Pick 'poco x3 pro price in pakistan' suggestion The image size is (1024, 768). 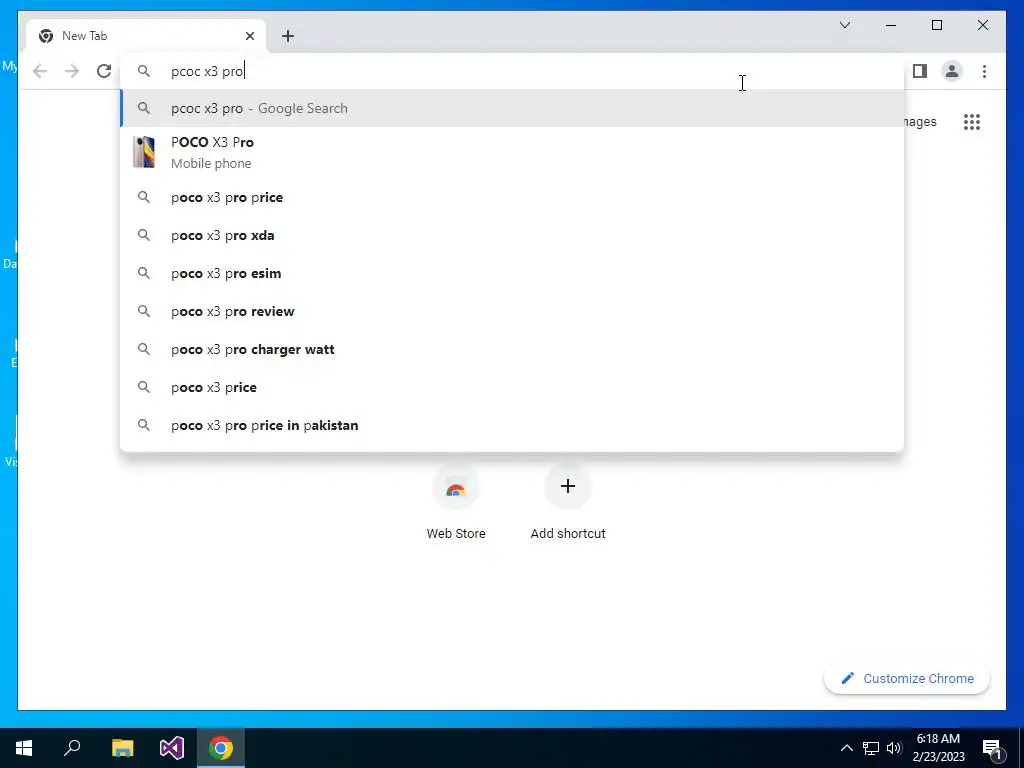click(512, 425)
